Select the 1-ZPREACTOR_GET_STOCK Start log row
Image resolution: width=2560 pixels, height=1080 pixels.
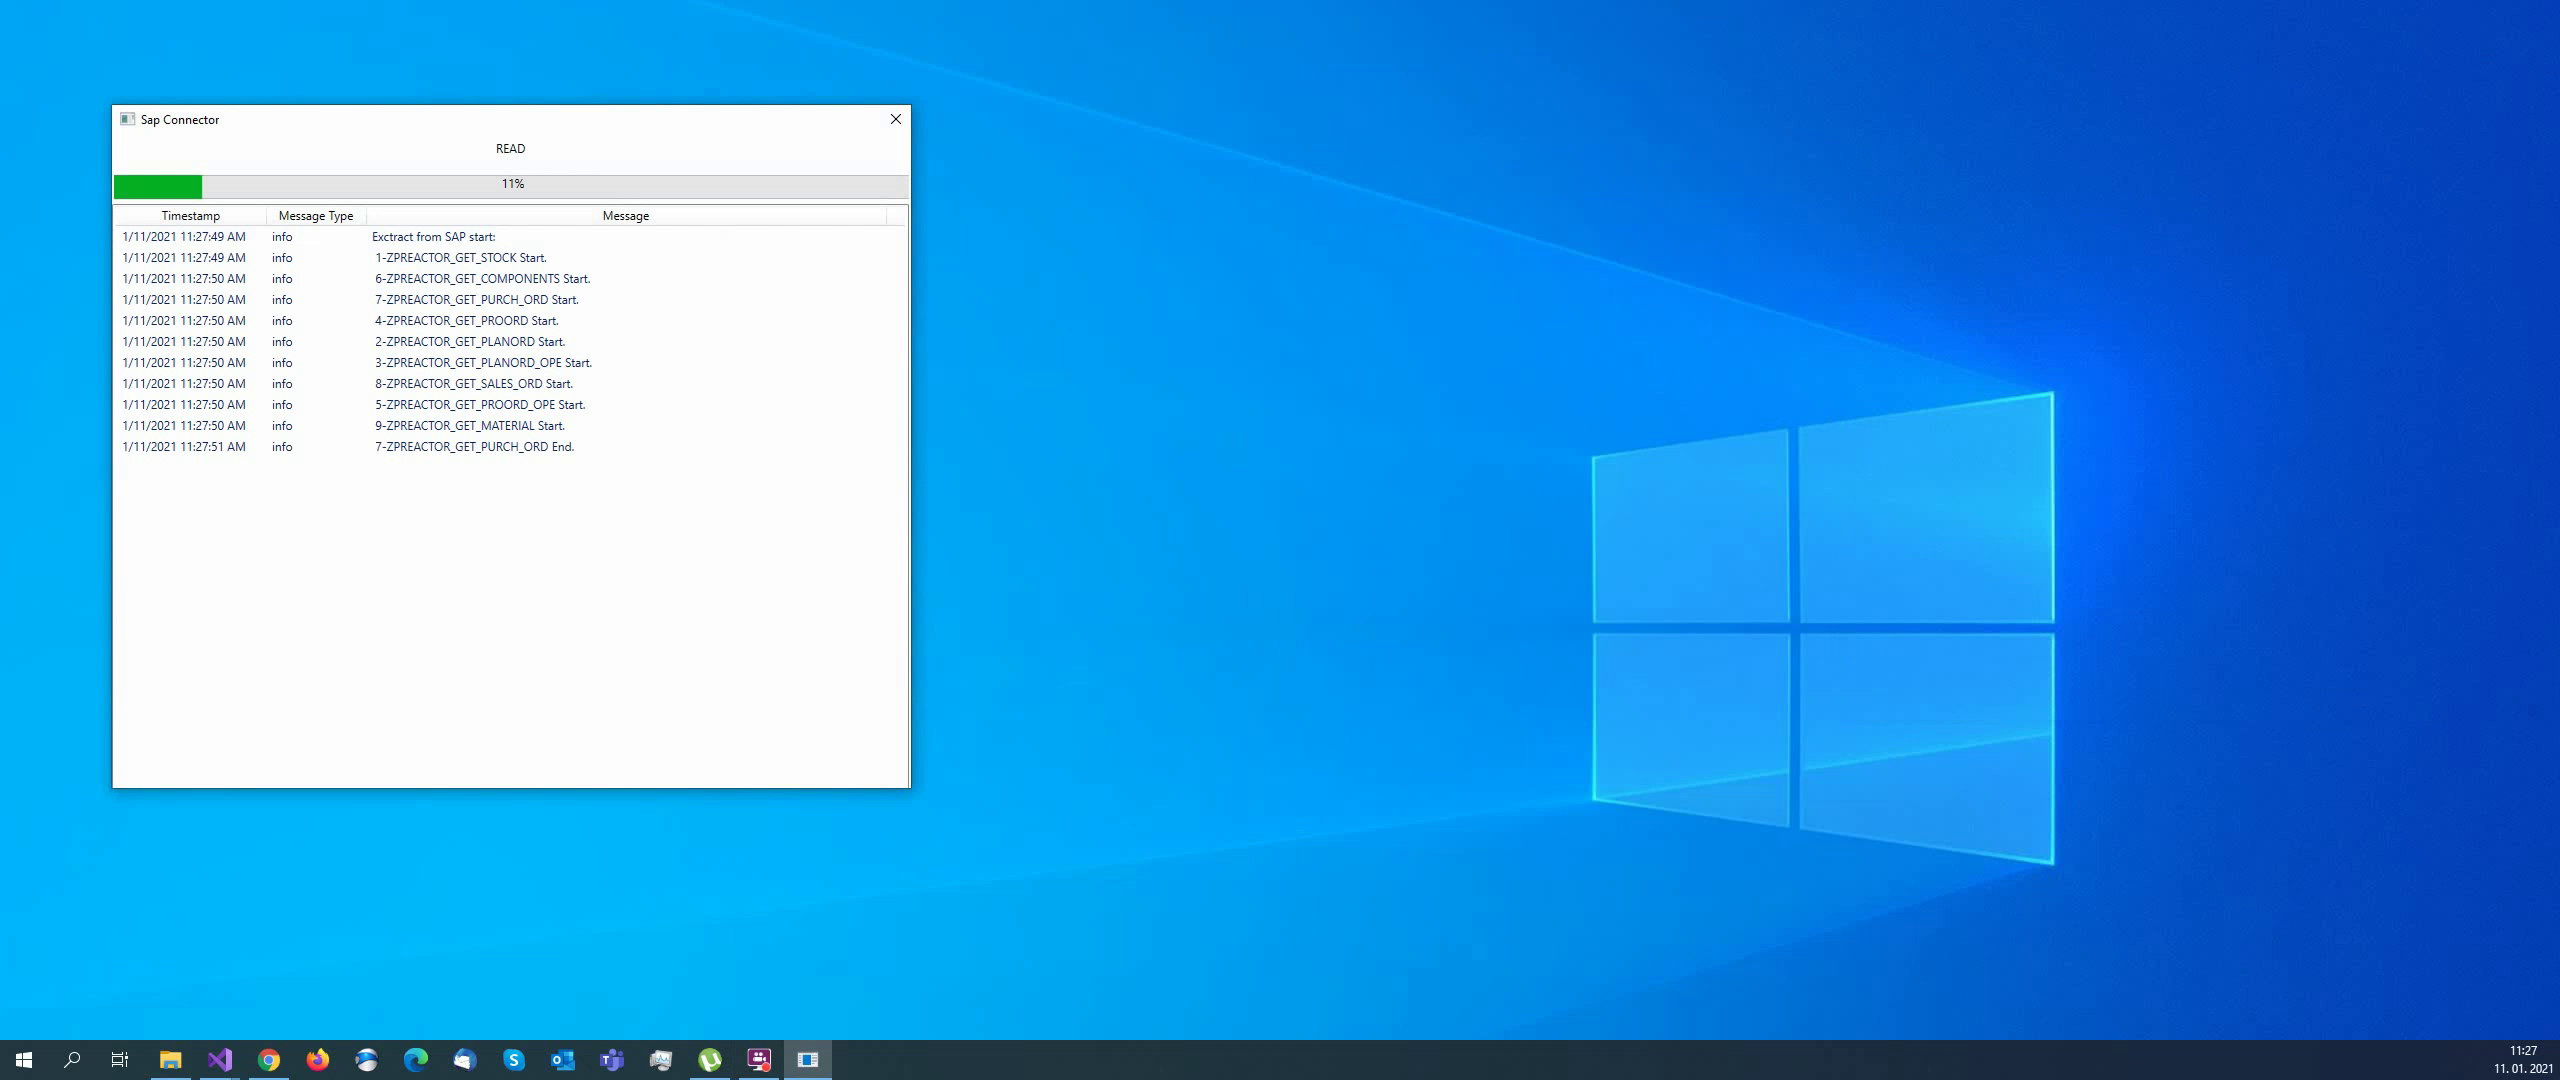pyautogui.click(x=460, y=258)
